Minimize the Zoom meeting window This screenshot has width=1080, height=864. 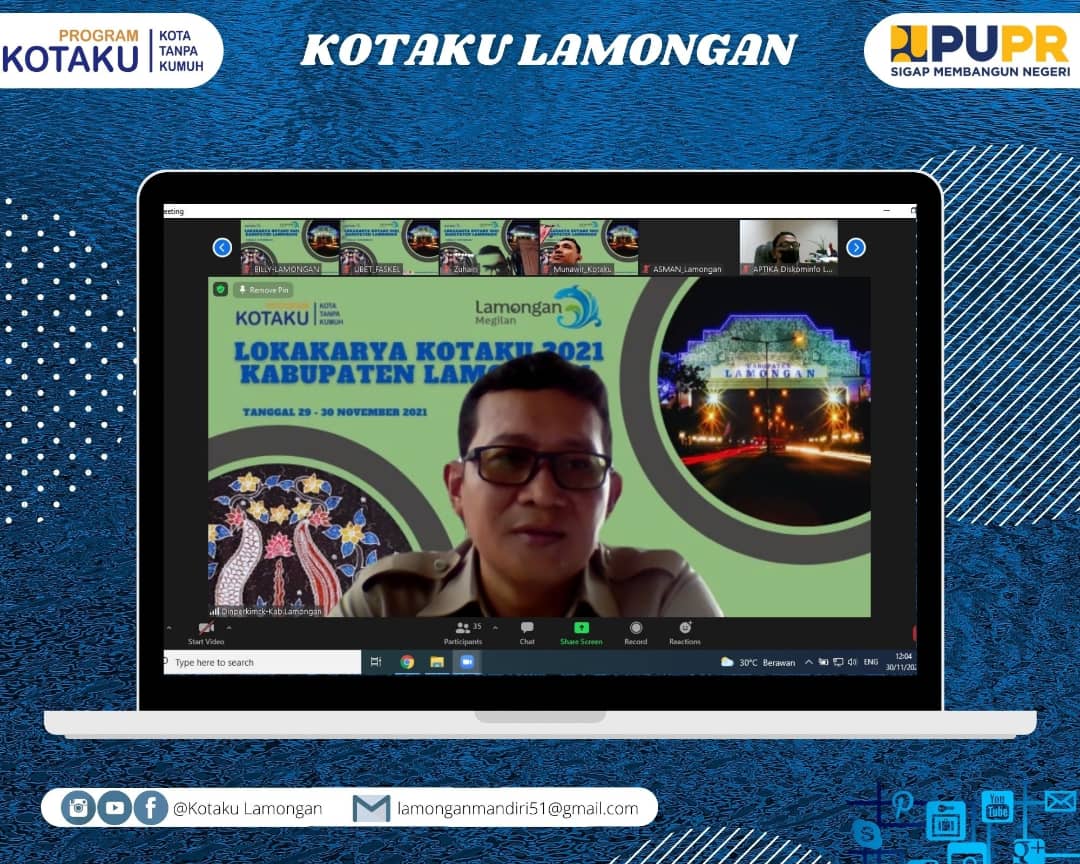(x=887, y=211)
